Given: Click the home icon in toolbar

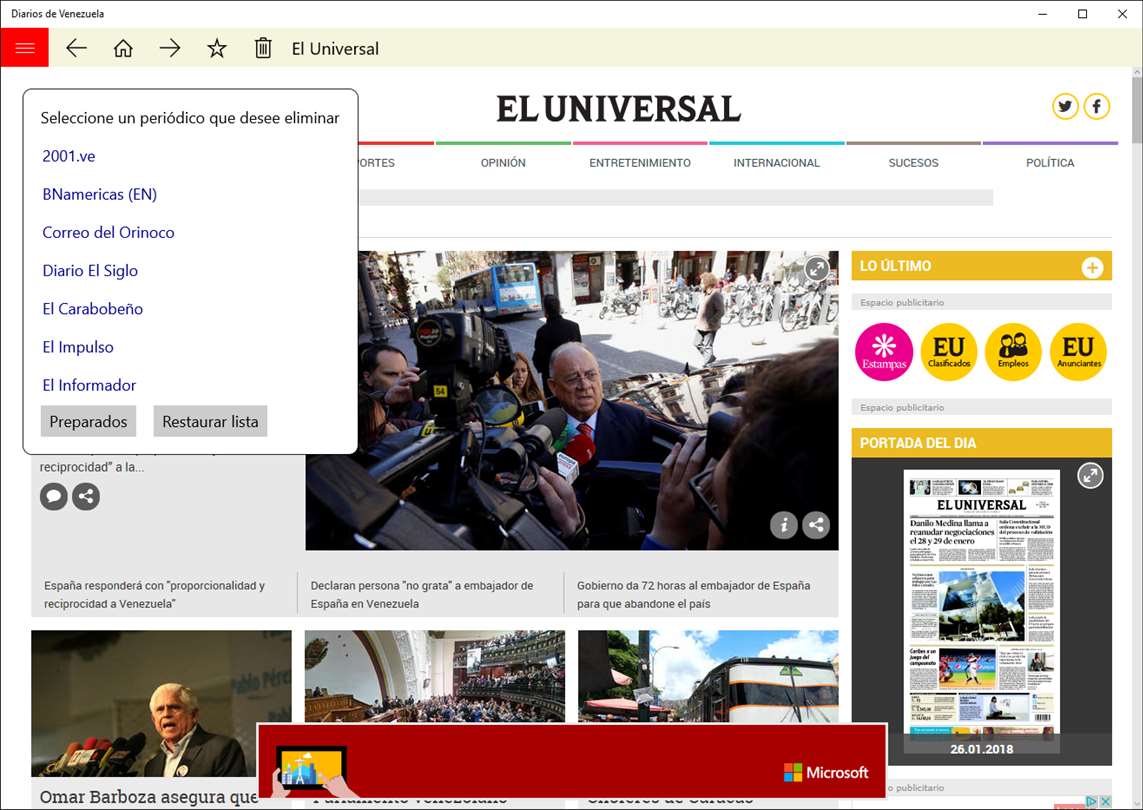Looking at the screenshot, I should tap(123, 48).
